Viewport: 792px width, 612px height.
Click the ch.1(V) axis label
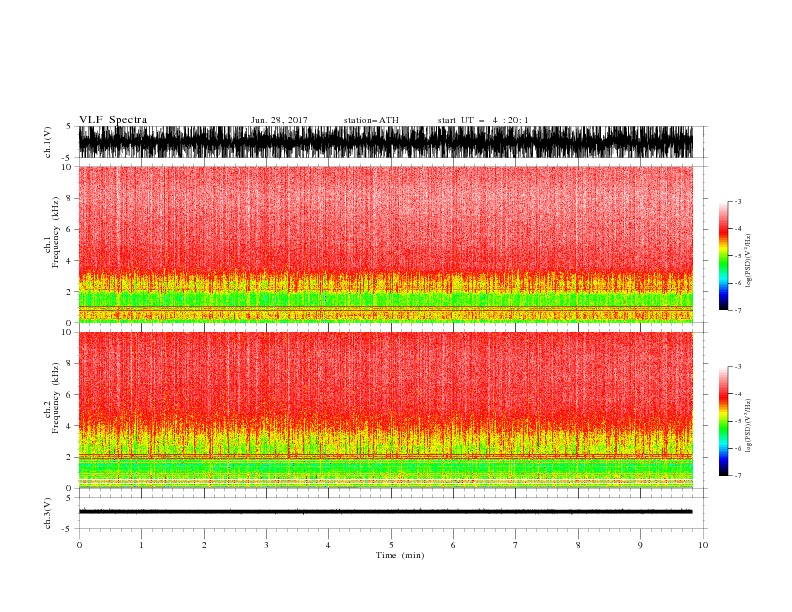48,142
